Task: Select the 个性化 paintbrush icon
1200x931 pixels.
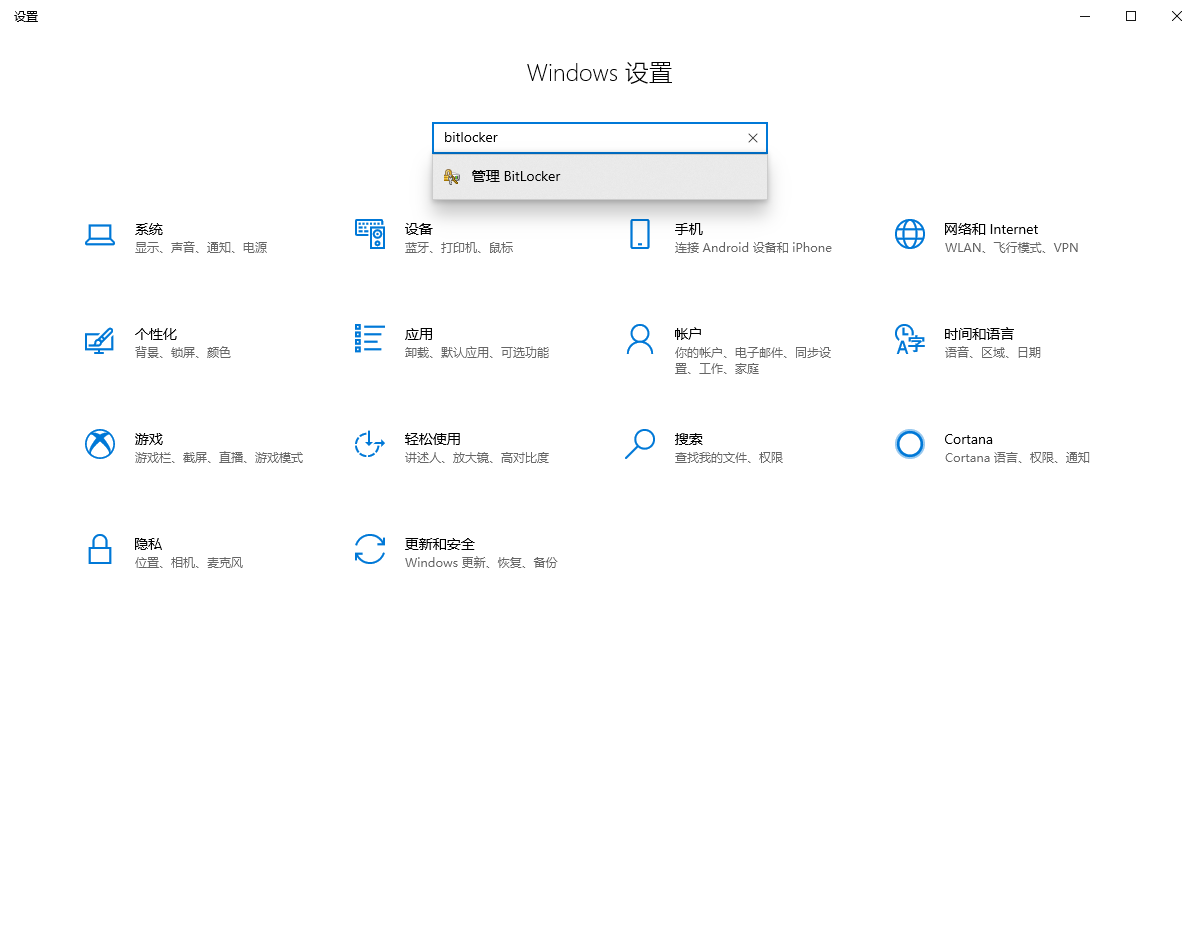Action: (100, 340)
